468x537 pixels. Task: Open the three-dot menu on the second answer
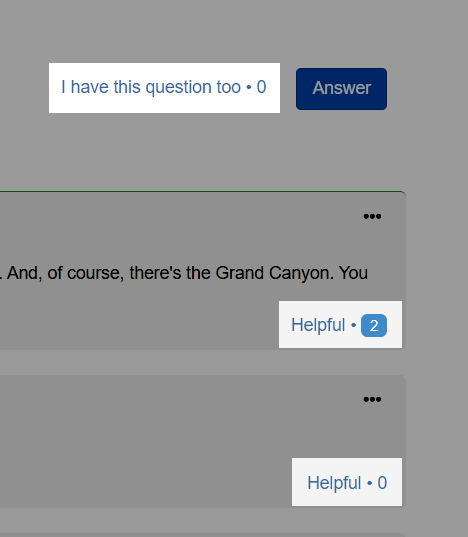point(372,399)
